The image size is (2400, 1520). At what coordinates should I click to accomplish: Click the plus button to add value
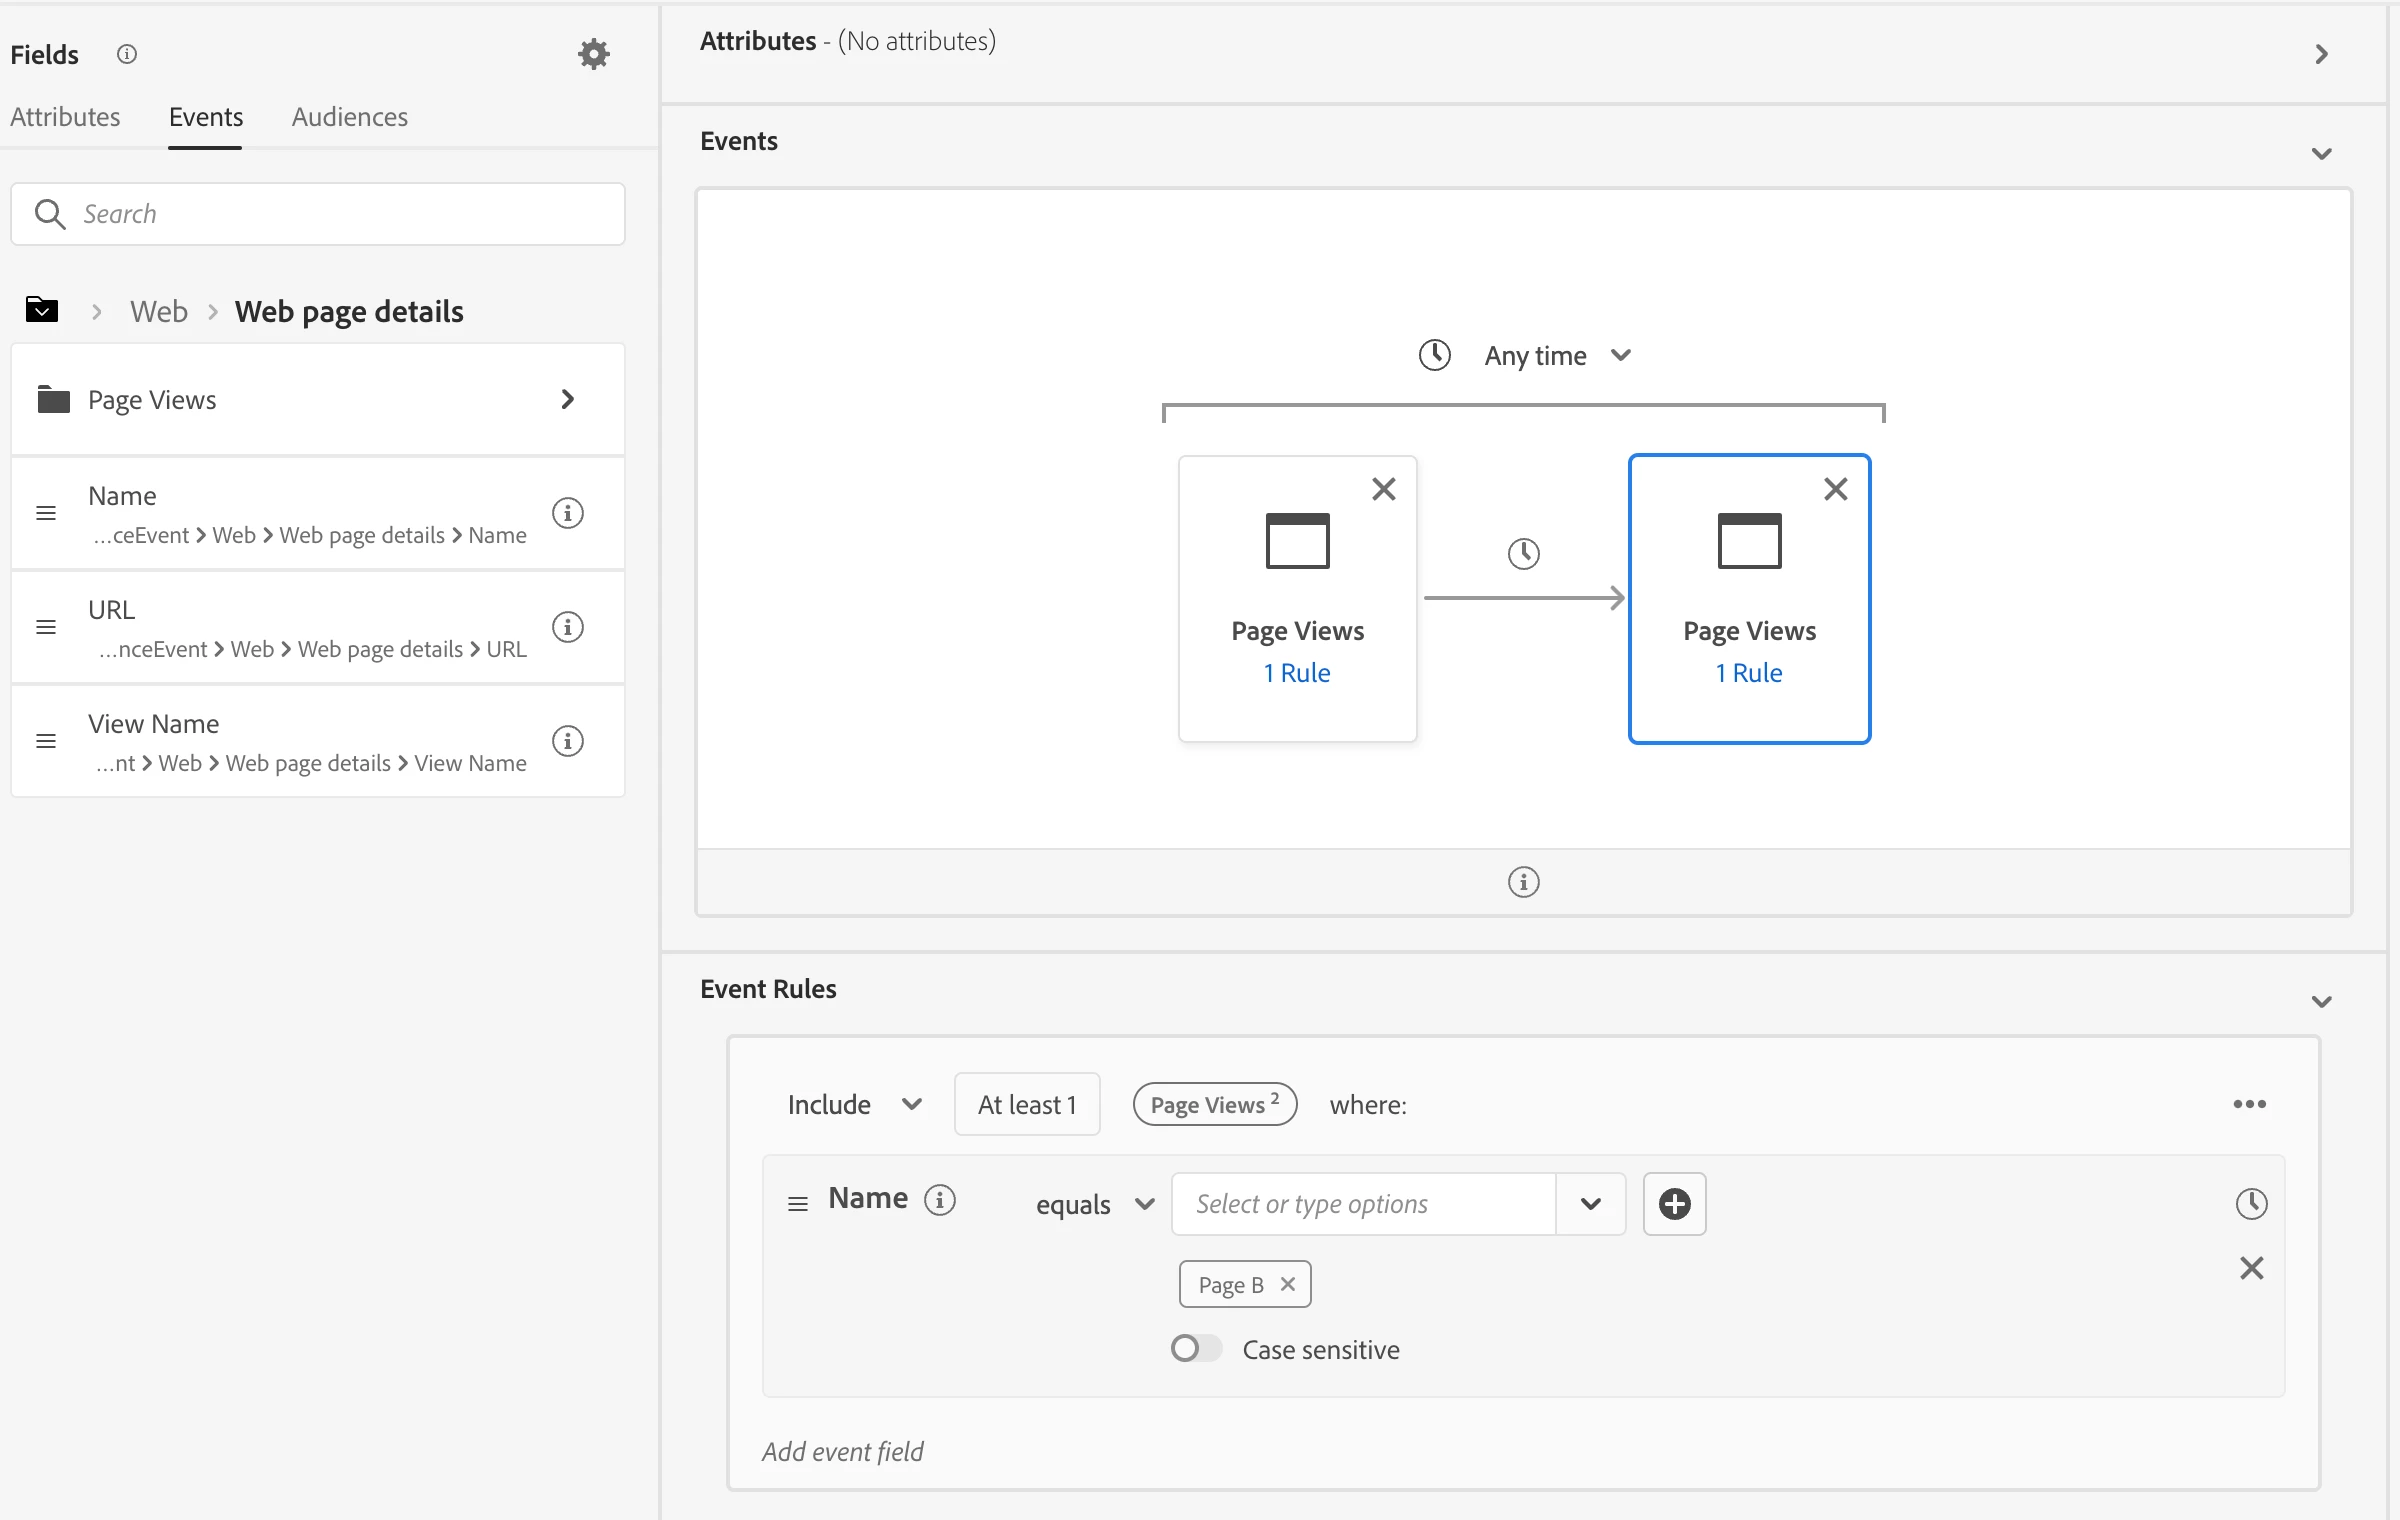(1674, 1204)
